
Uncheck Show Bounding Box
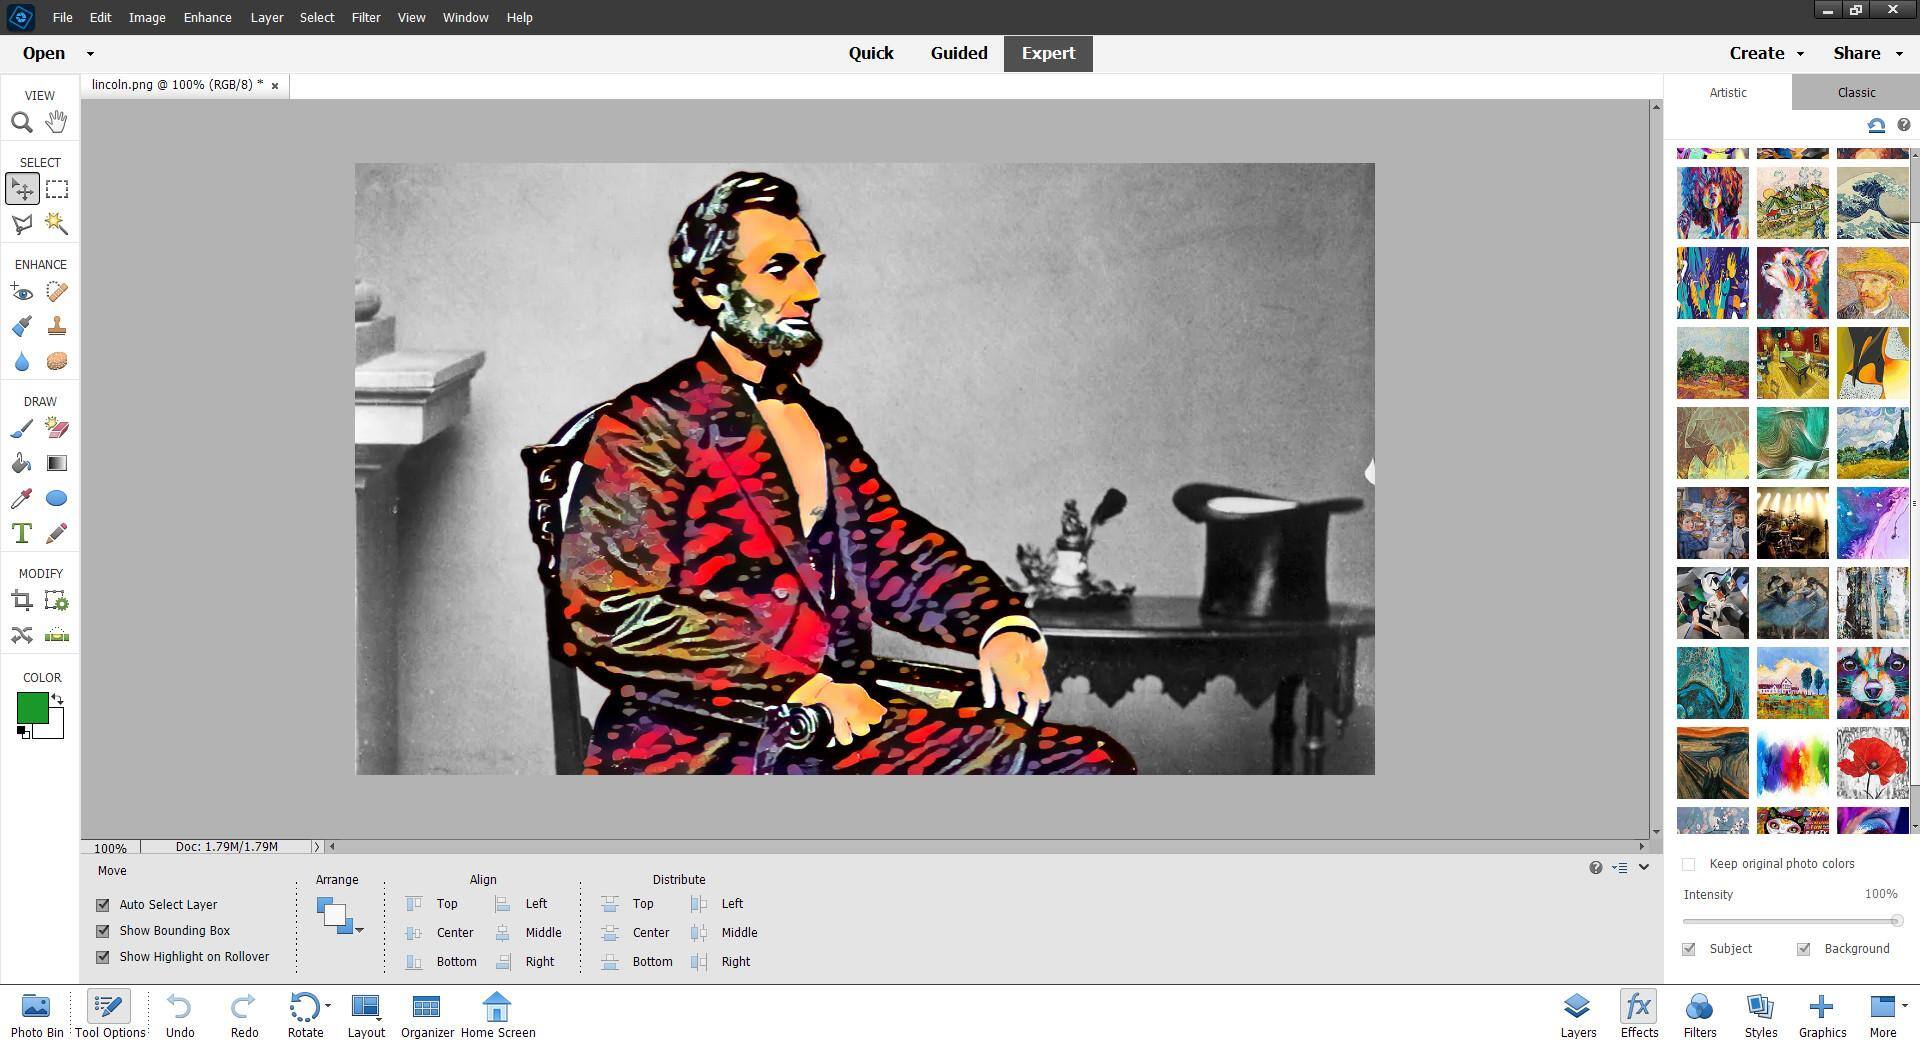[x=103, y=931]
